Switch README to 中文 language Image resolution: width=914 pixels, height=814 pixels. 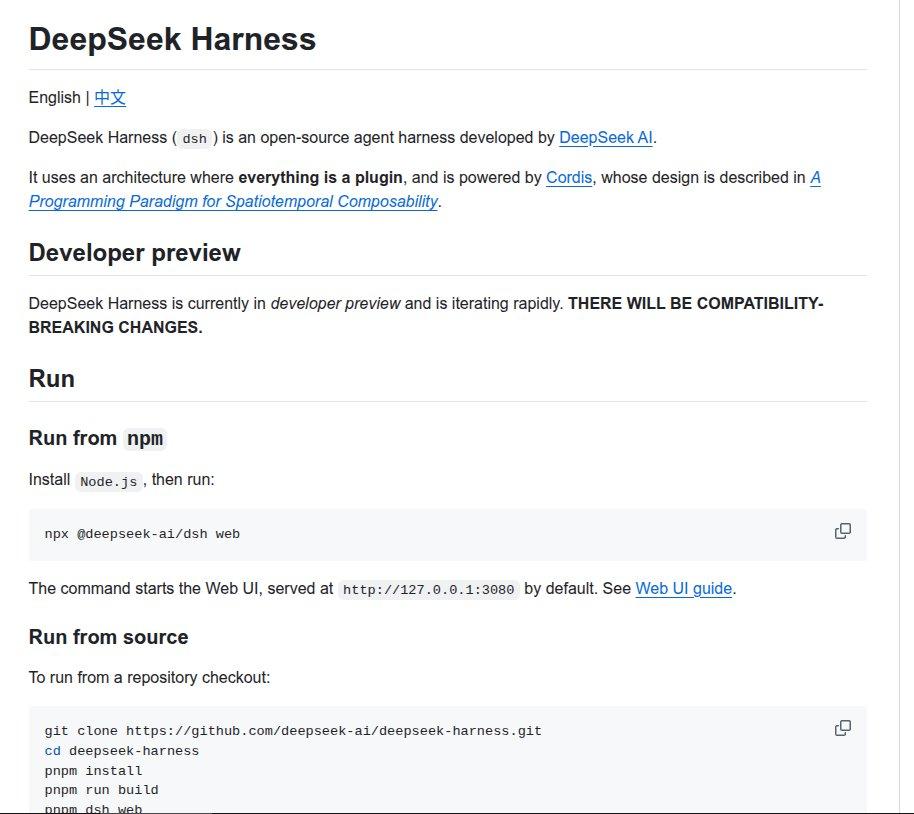click(110, 97)
